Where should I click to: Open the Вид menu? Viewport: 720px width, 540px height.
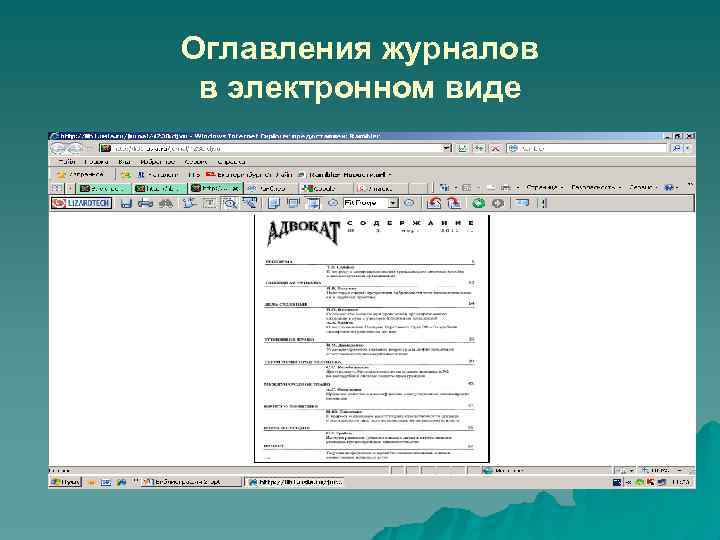click(x=124, y=162)
